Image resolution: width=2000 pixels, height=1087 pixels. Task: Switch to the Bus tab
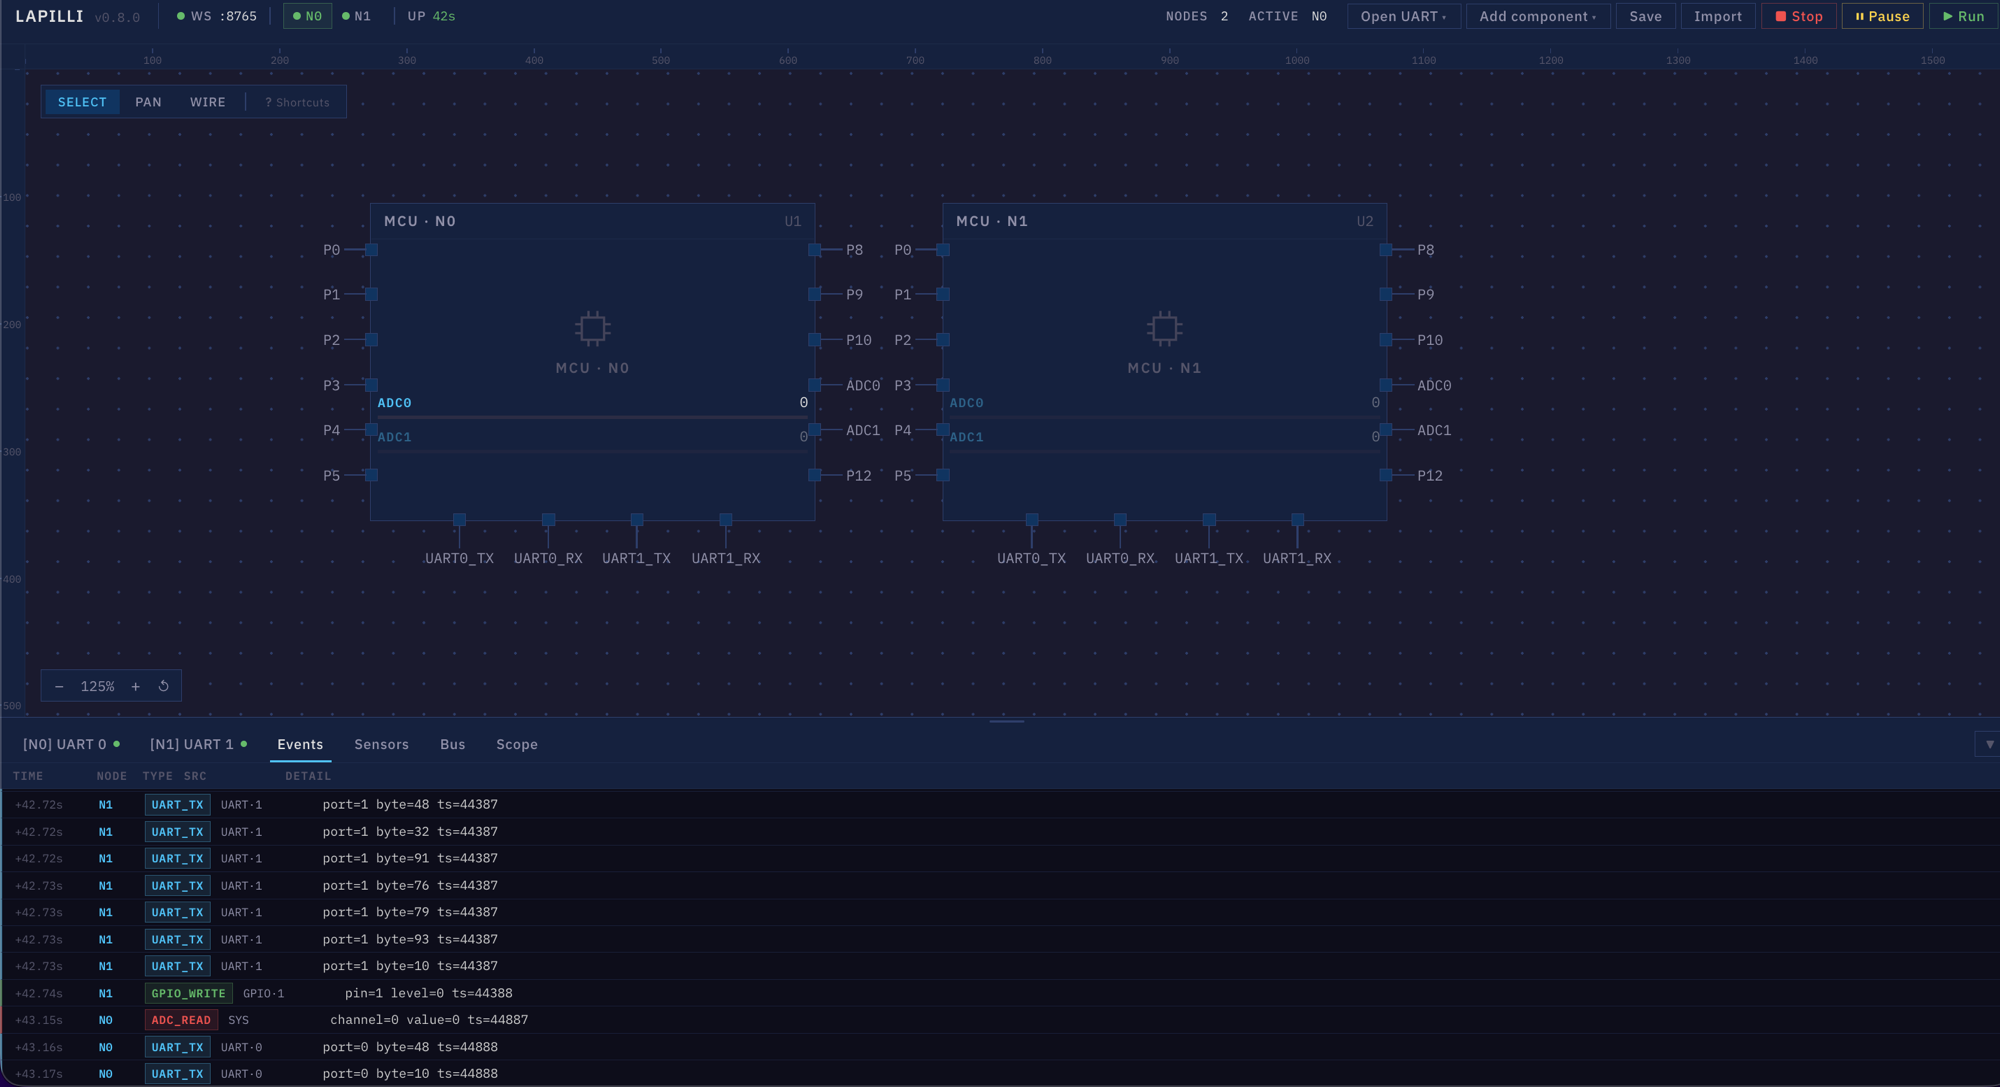click(452, 744)
